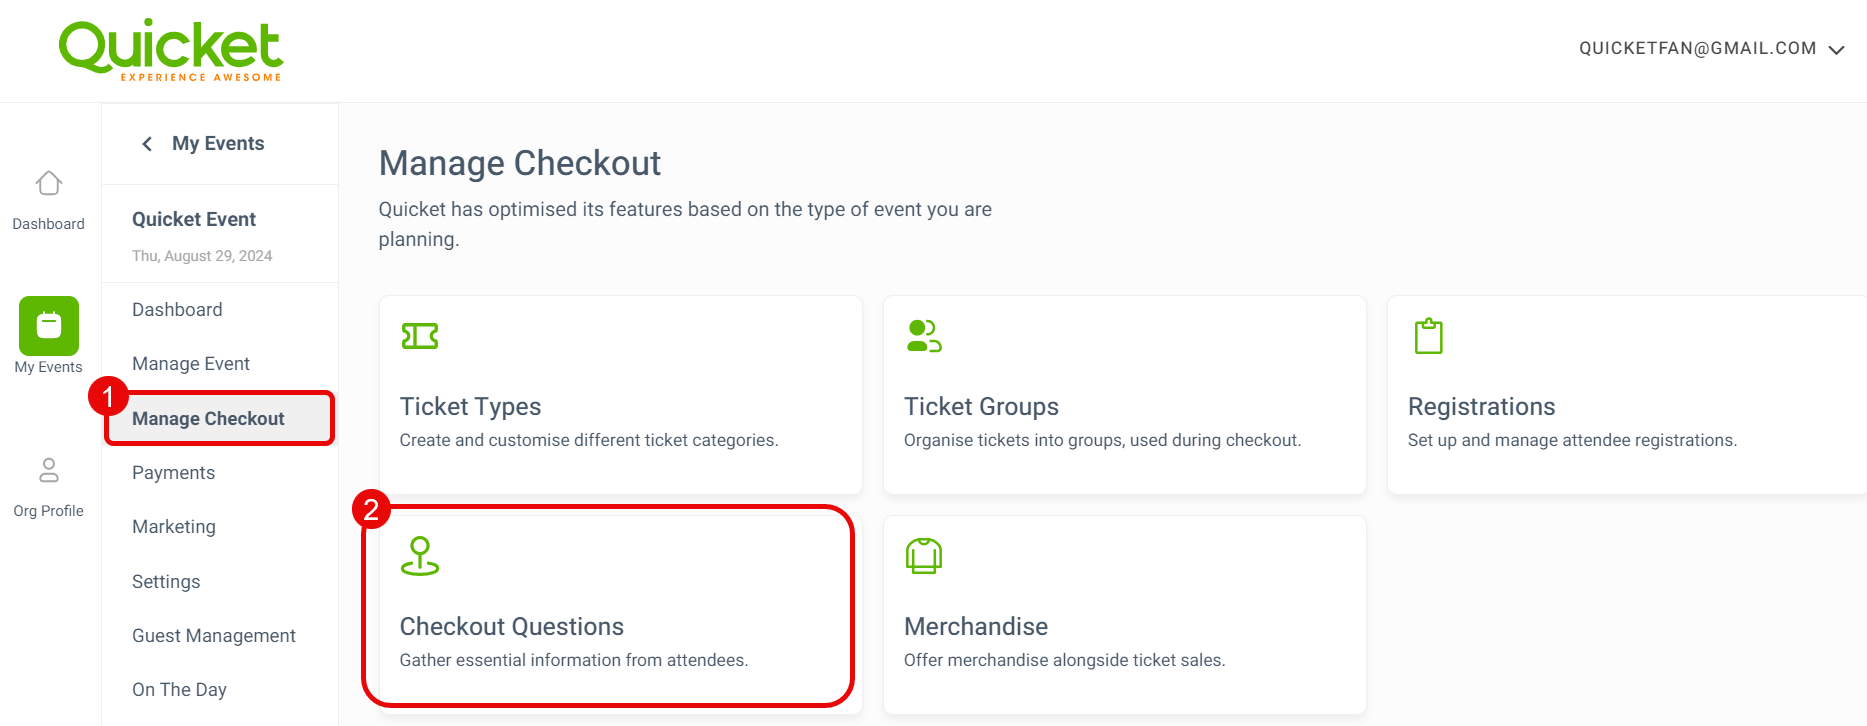Open Manage Event in the sidebar
This screenshot has height=726, width=1867.
pos(191,364)
